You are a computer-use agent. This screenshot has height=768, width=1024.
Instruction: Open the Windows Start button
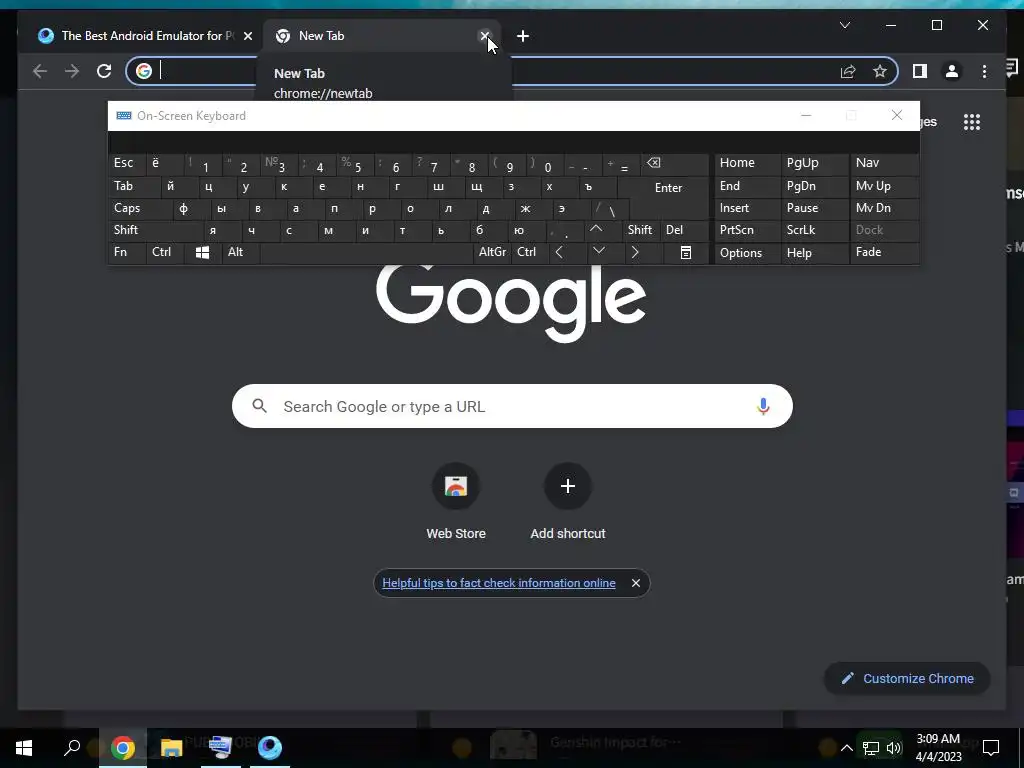[x=24, y=747]
